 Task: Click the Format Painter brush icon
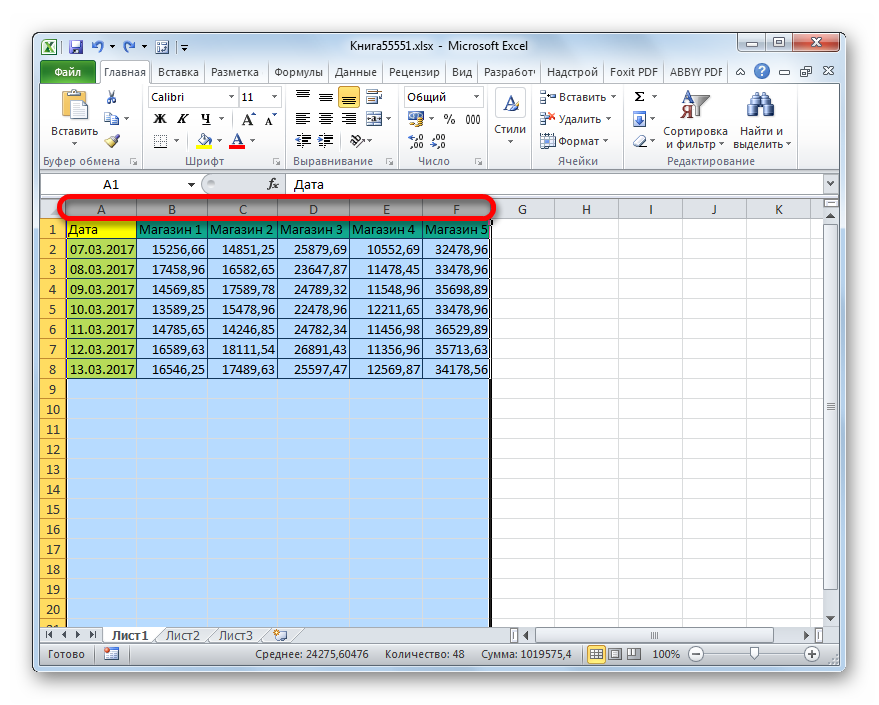click(x=112, y=141)
